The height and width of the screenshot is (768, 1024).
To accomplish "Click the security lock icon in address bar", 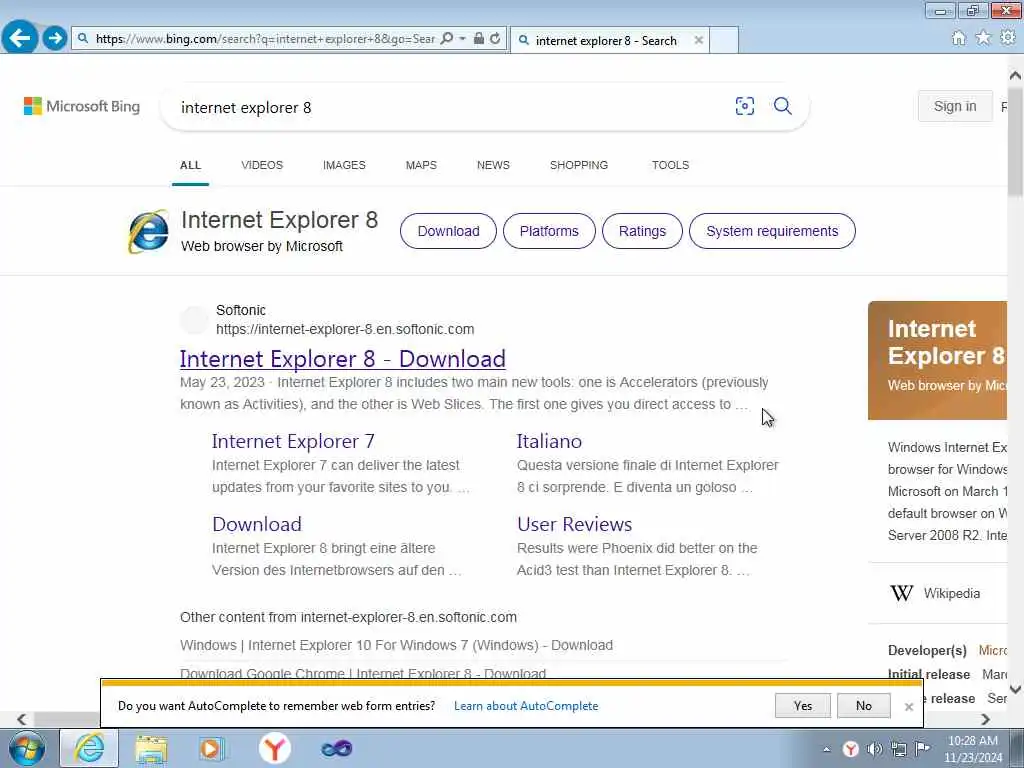I will click(x=479, y=39).
